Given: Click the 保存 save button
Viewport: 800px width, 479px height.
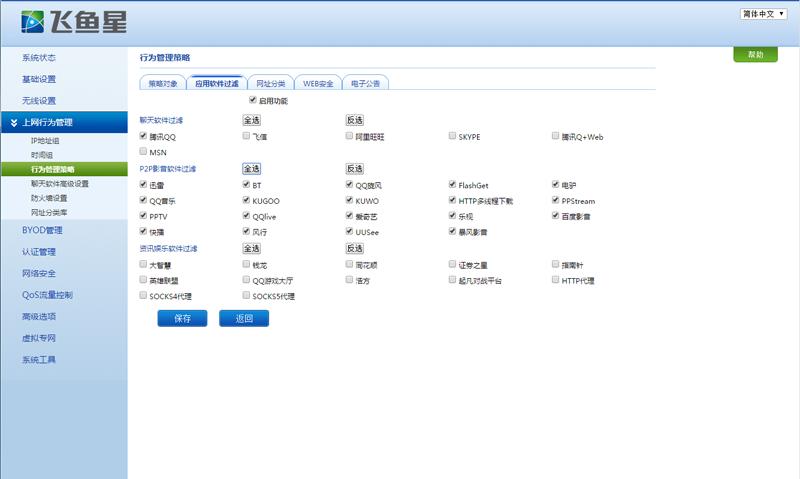Looking at the screenshot, I should tap(181, 319).
